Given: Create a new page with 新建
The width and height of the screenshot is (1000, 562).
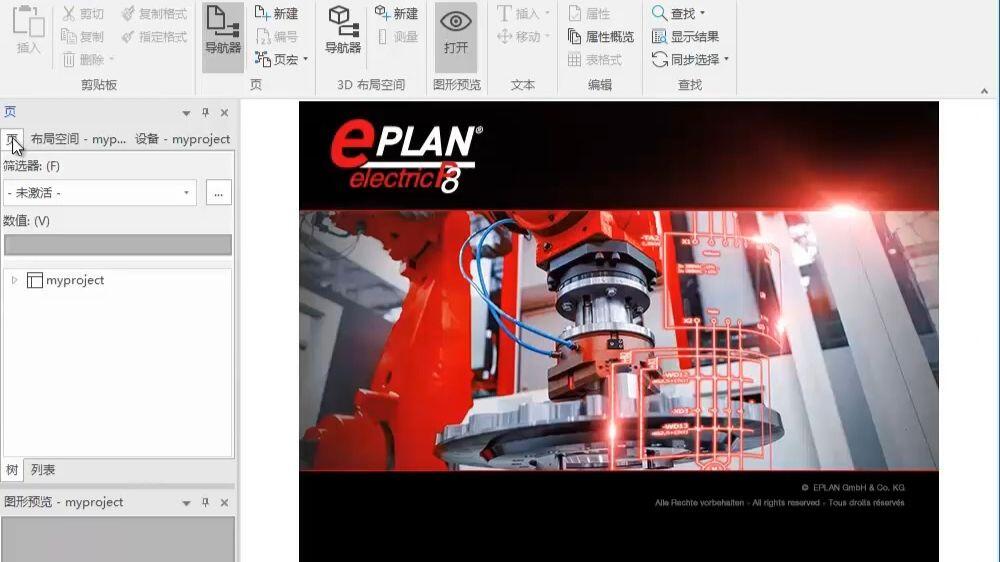Looking at the screenshot, I should click(x=276, y=13).
